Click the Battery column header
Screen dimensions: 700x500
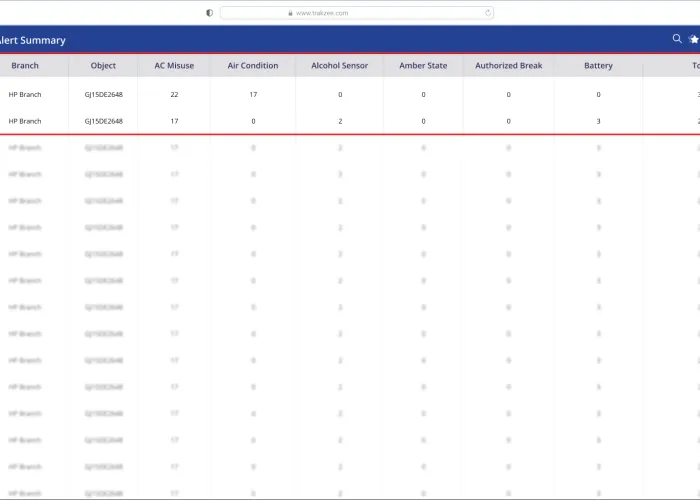pos(598,66)
